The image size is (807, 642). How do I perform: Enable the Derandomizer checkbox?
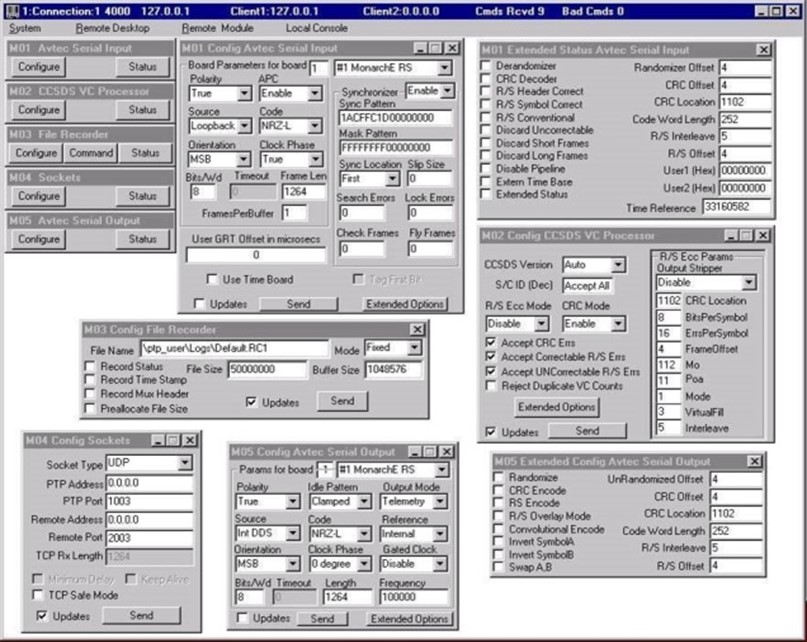coord(487,66)
